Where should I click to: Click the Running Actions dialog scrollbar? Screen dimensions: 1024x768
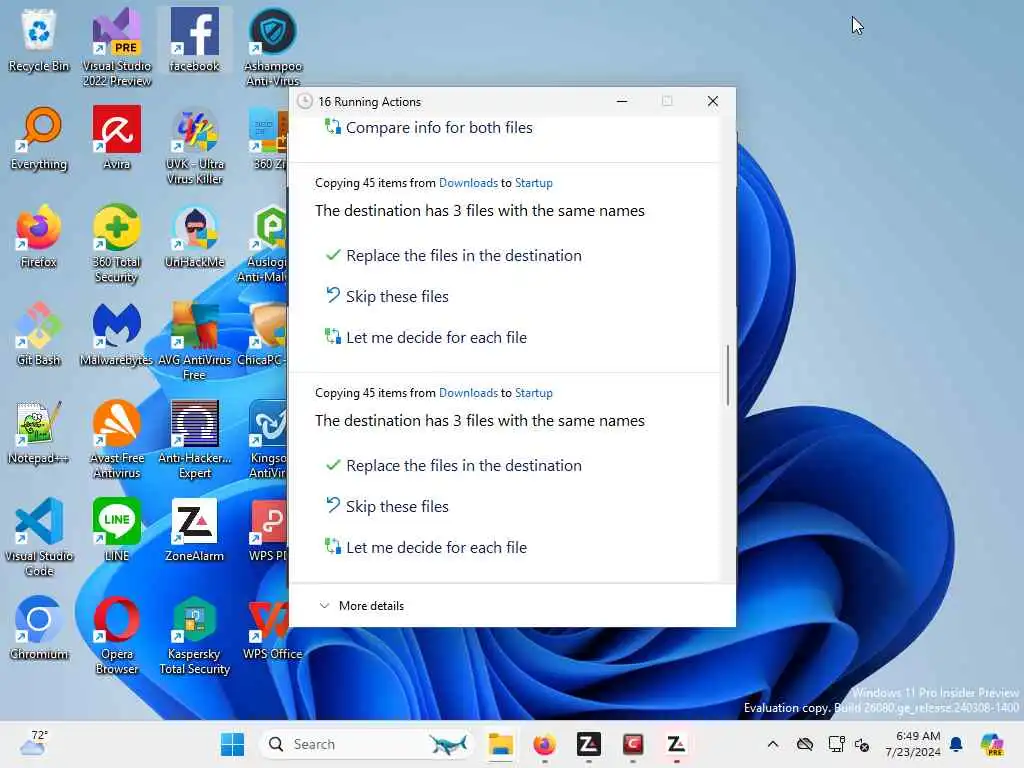pyautogui.click(x=728, y=375)
